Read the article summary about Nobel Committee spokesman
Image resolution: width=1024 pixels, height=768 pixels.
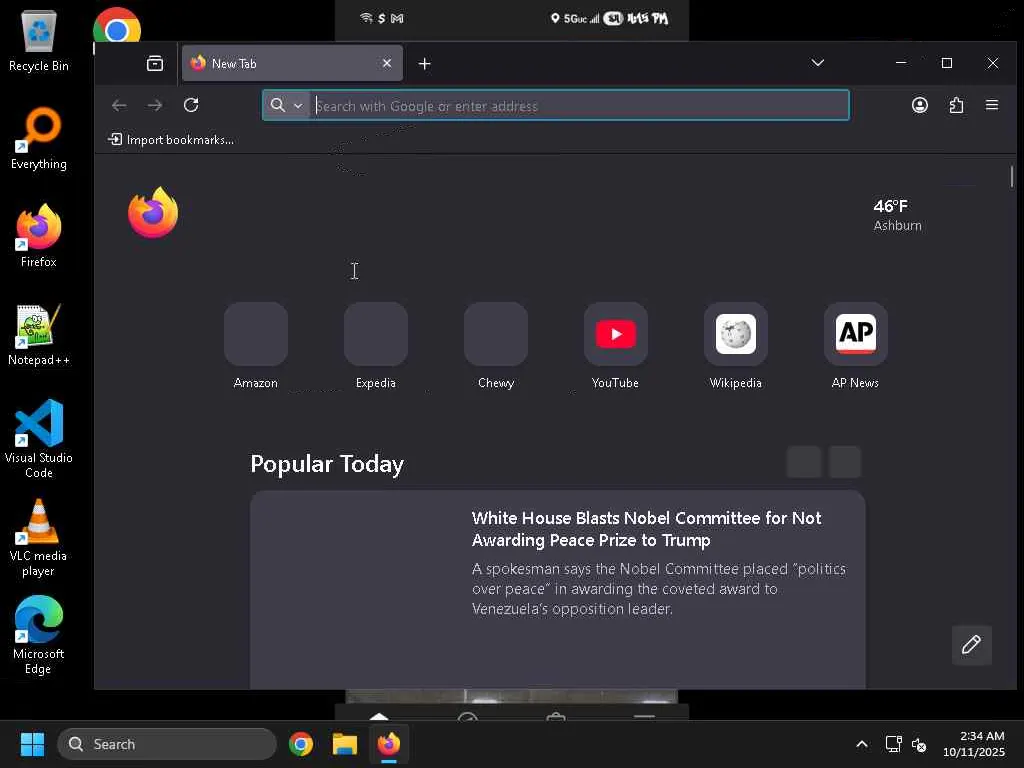[658, 588]
